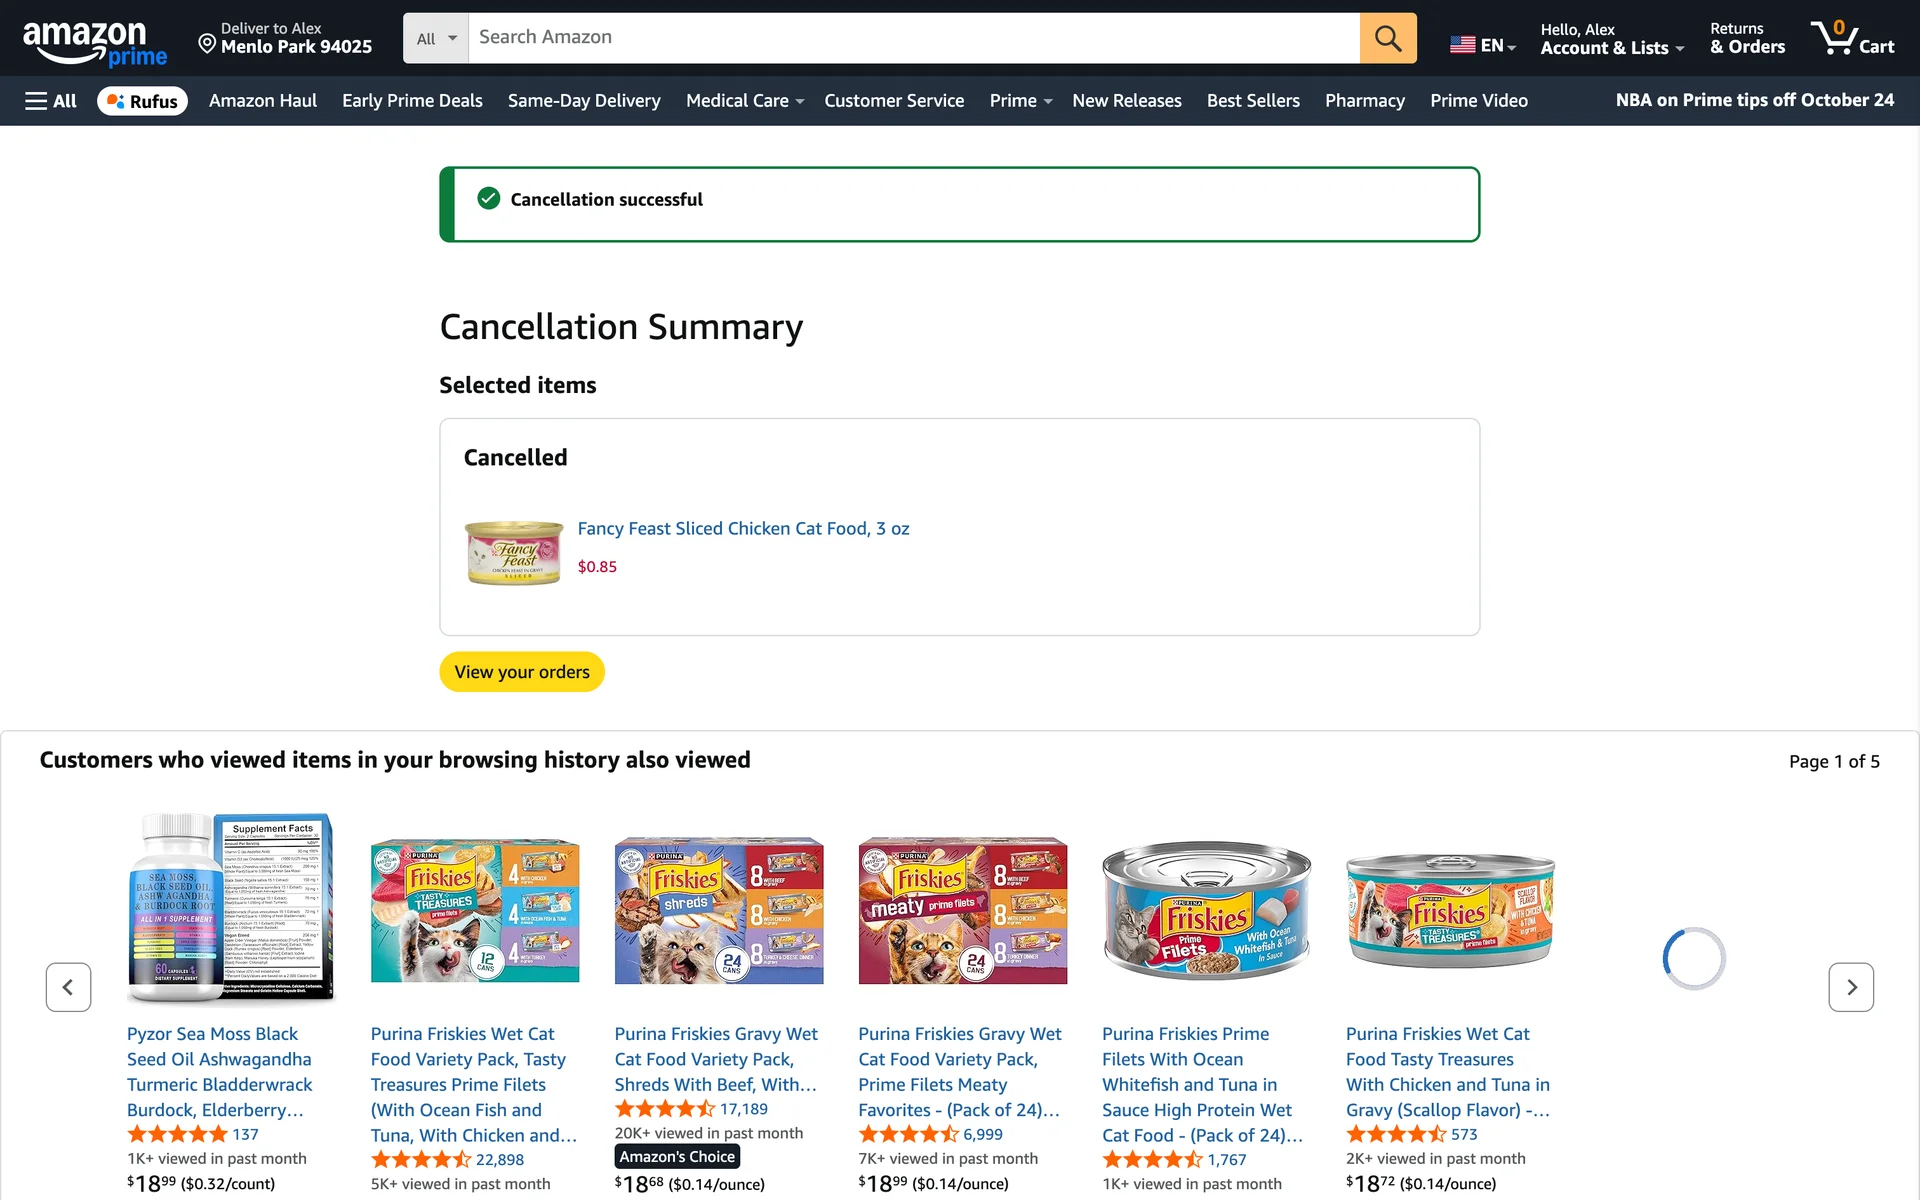The image size is (1920, 1200).
Task: Go to previous carousel page
Action: [x=68, y=987]
